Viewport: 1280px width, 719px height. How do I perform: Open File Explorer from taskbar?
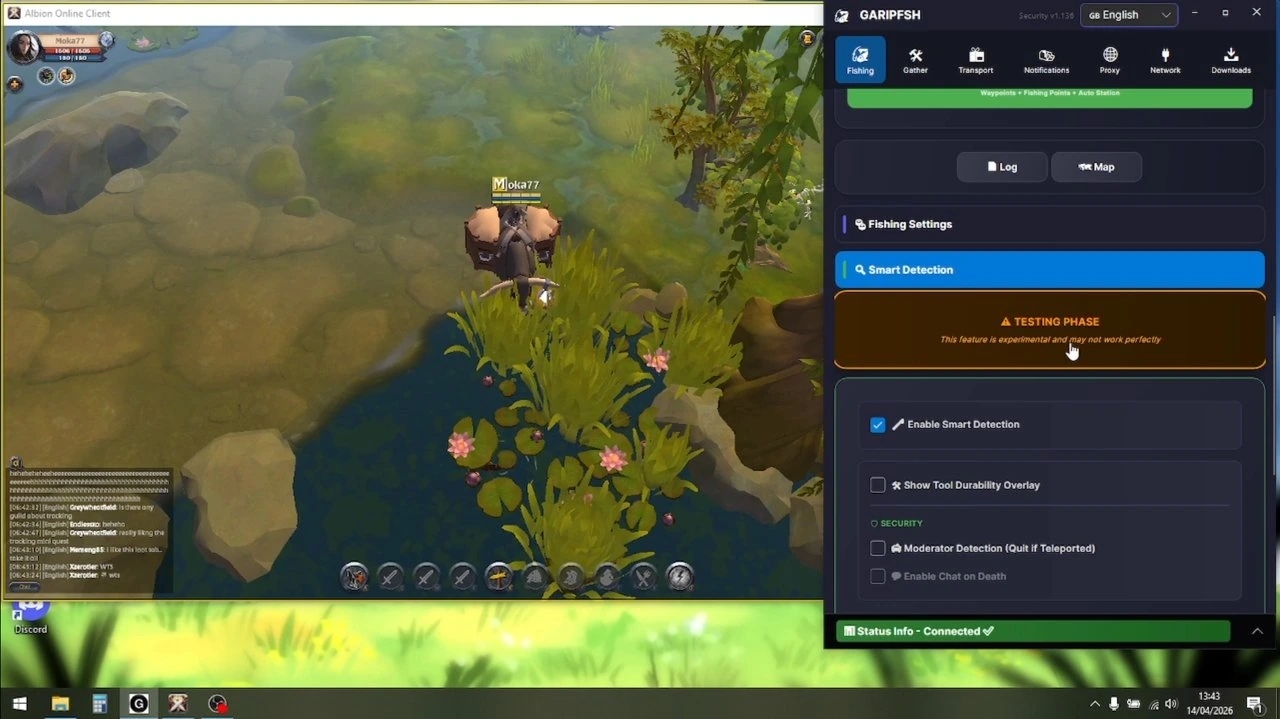click(60, 704)
